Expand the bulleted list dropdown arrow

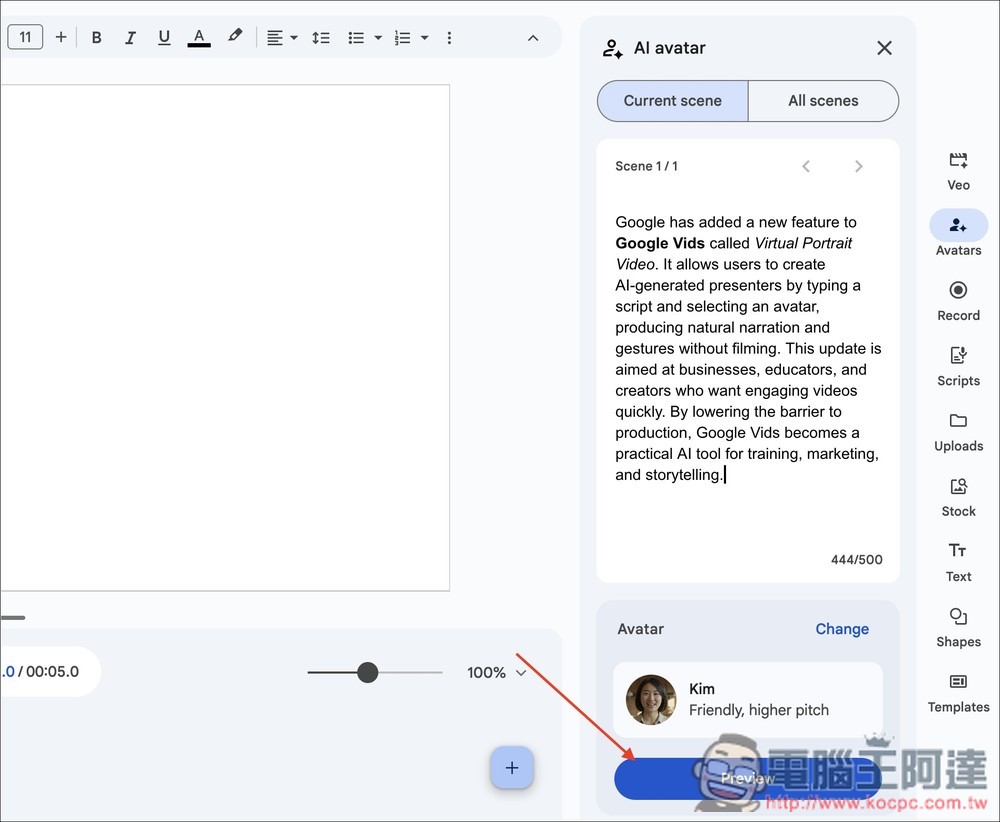tap(378, 38)
